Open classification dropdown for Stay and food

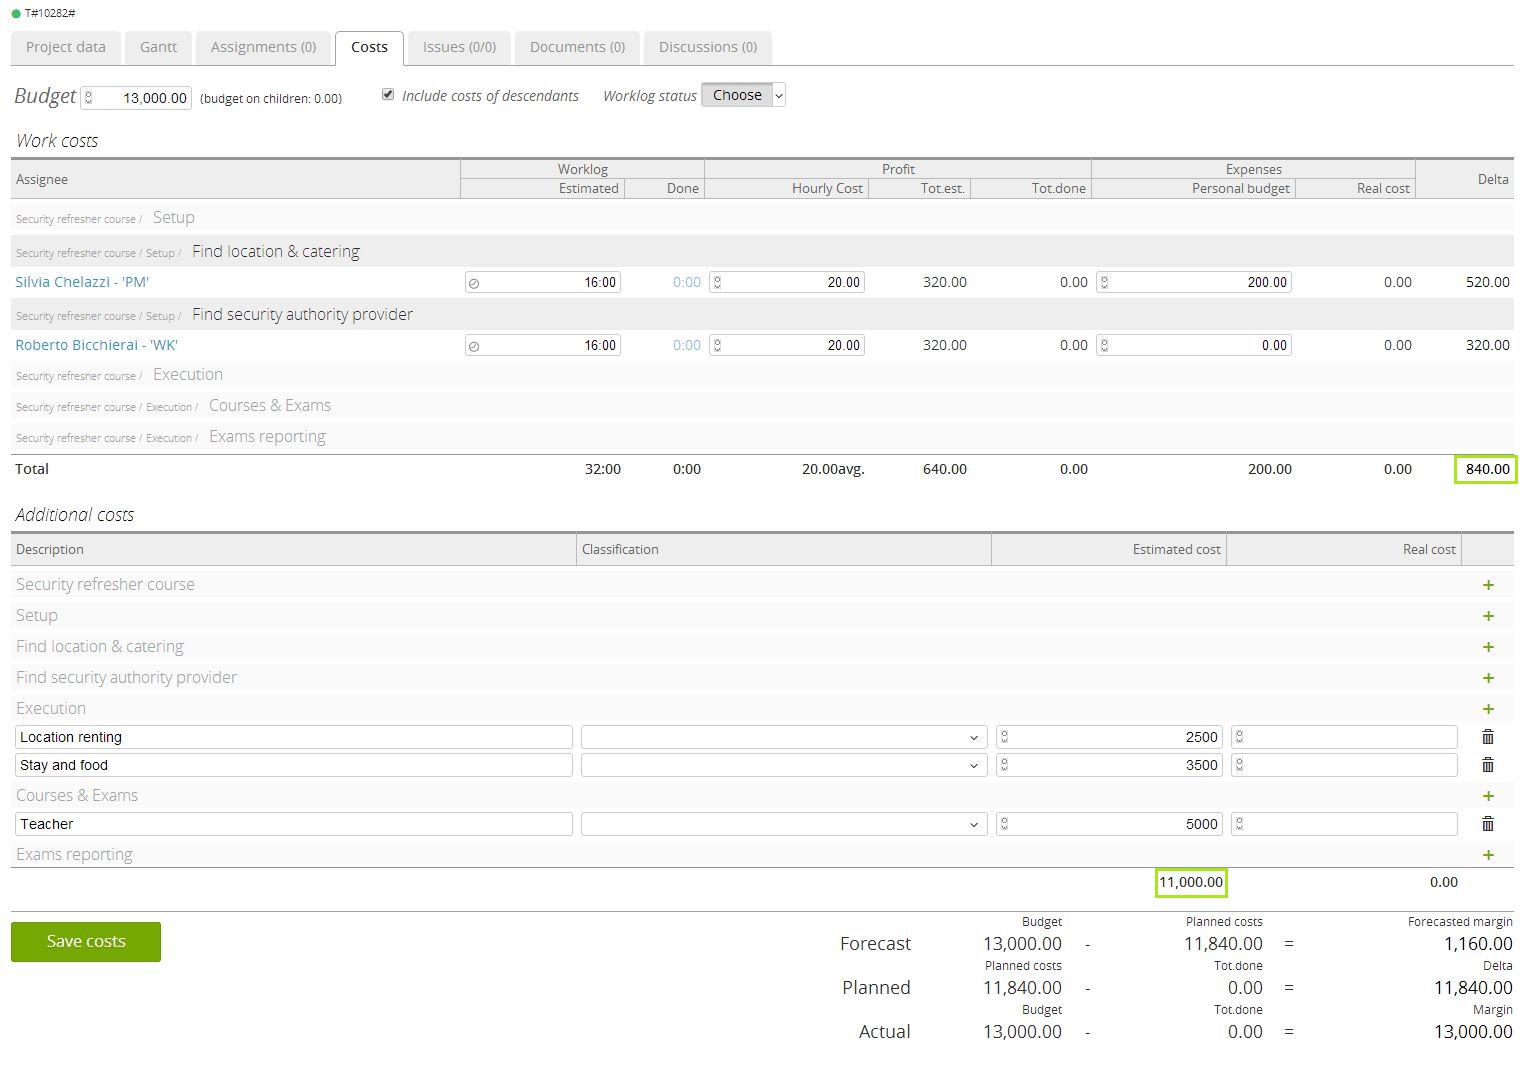784,765
